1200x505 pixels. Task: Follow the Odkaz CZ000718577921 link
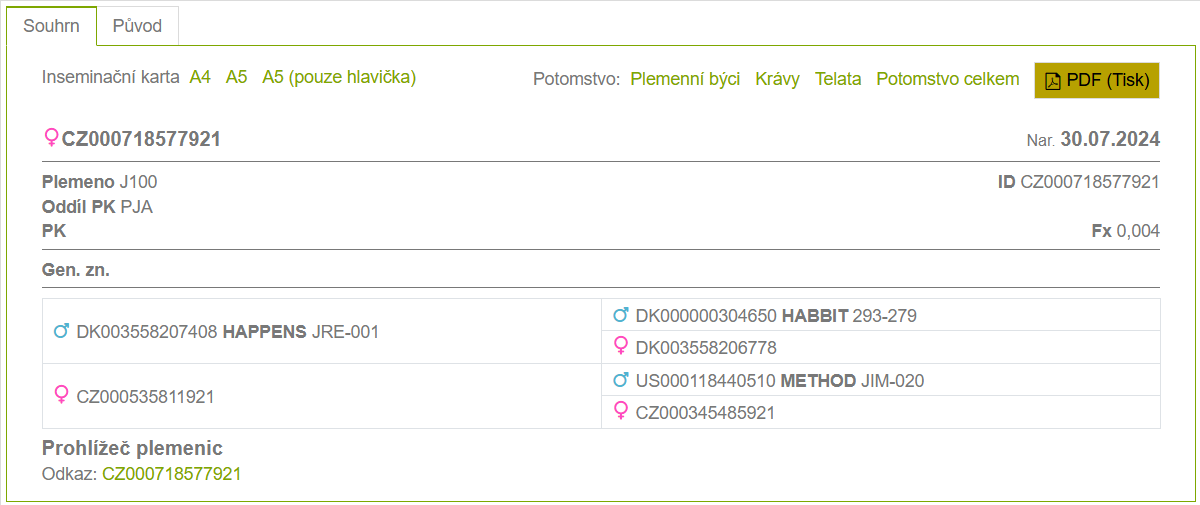pos(172,473)
